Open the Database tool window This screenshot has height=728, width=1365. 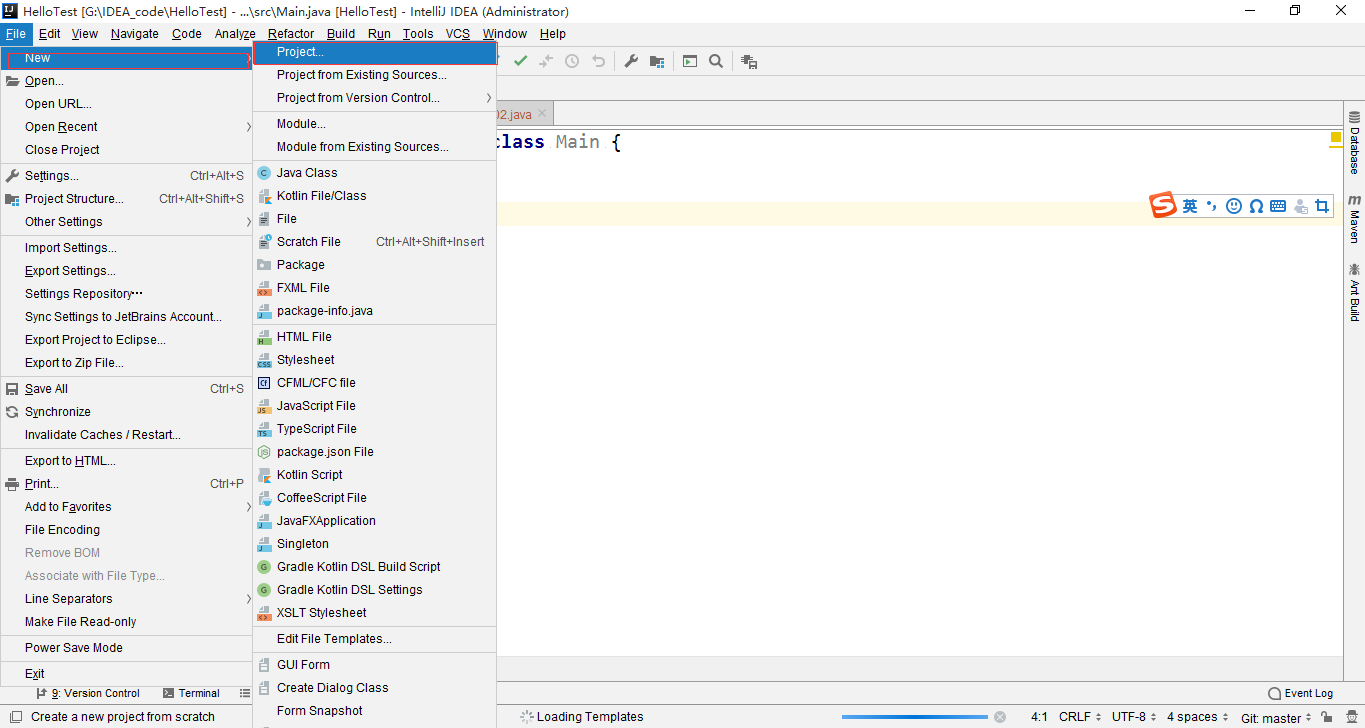[1354, 144]
